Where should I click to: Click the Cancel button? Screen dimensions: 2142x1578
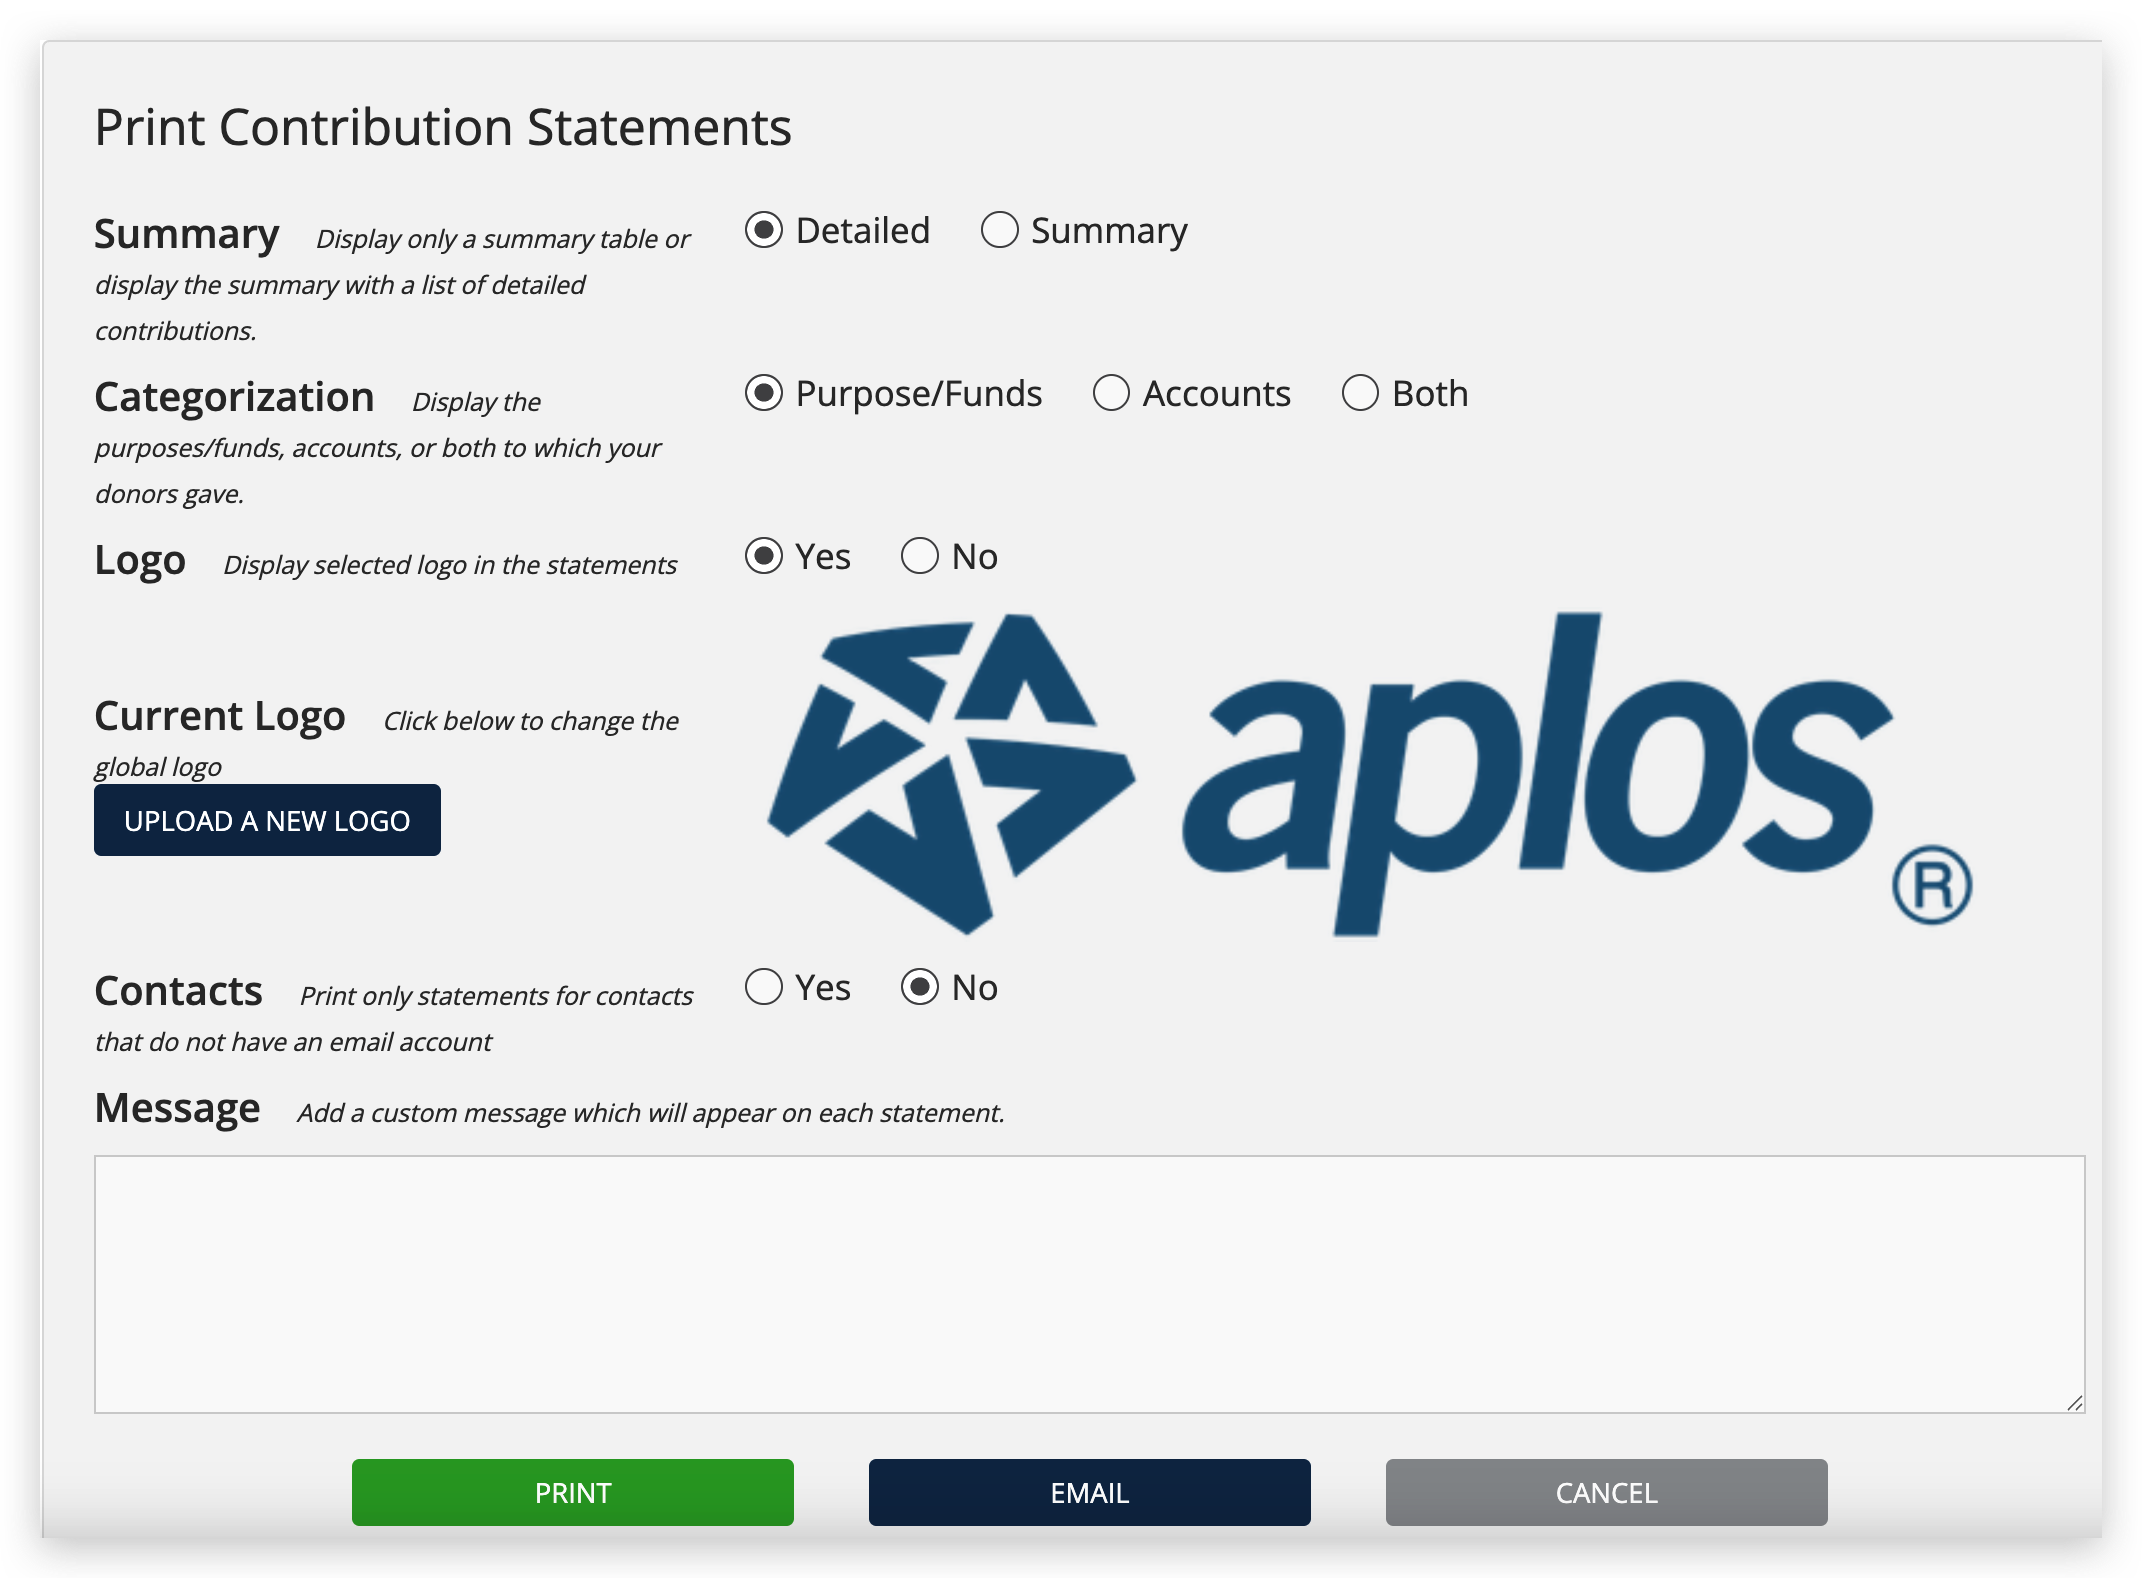[1607, 1492]
